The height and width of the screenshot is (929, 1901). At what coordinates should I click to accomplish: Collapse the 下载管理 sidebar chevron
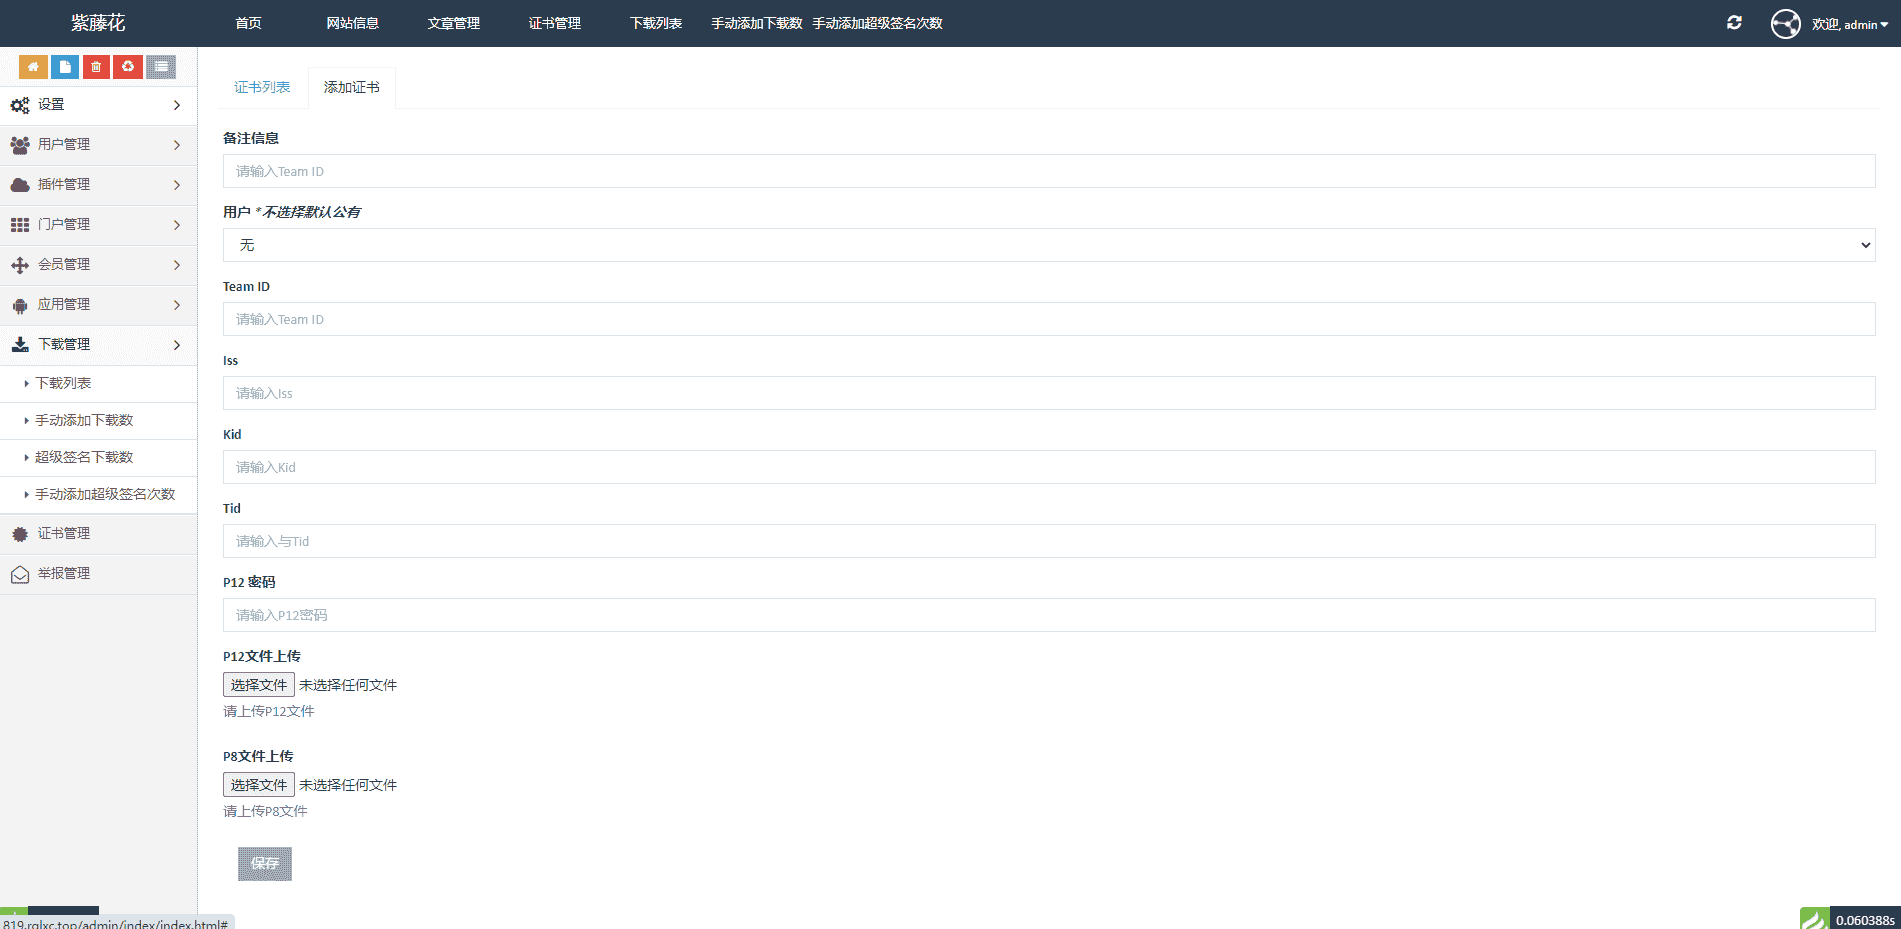[177, 345]
